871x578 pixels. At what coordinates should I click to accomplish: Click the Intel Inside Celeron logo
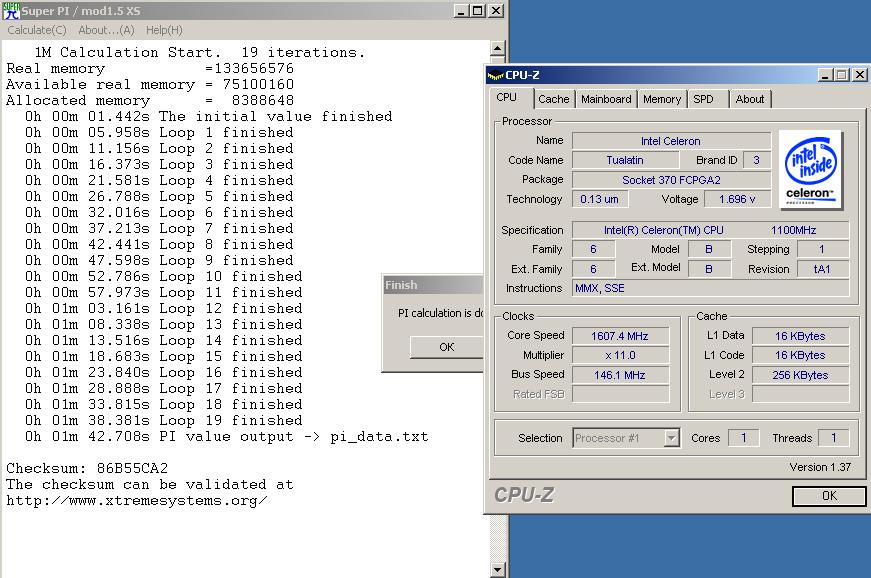click(x=810, y=169)
